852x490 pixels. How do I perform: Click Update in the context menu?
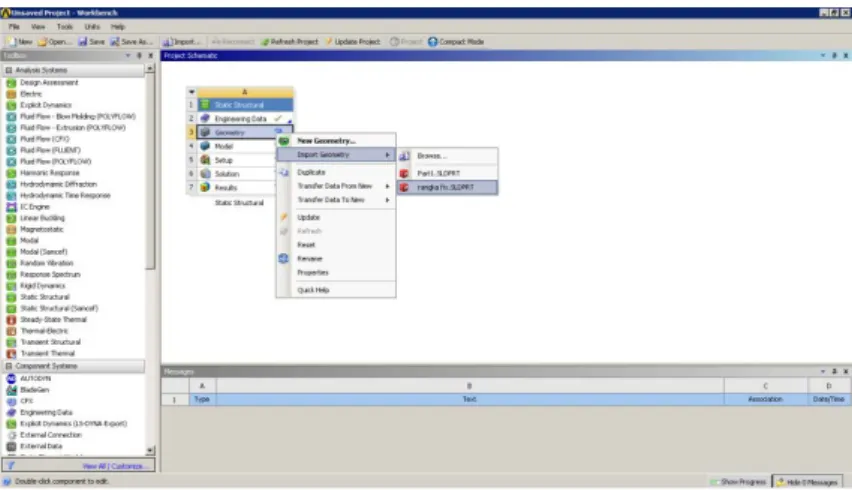coord(336,217)
